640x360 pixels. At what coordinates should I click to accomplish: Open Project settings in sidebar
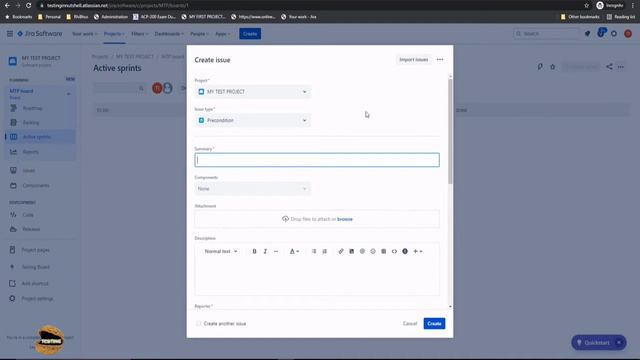[40, 298]
